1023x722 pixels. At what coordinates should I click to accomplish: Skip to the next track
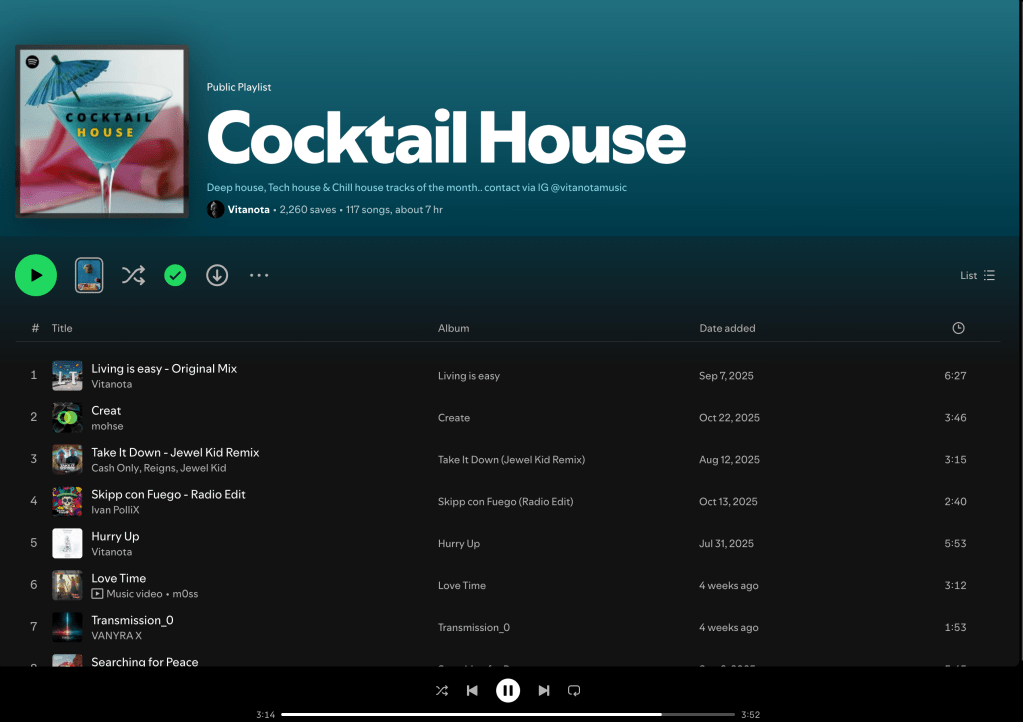(543, 690)
